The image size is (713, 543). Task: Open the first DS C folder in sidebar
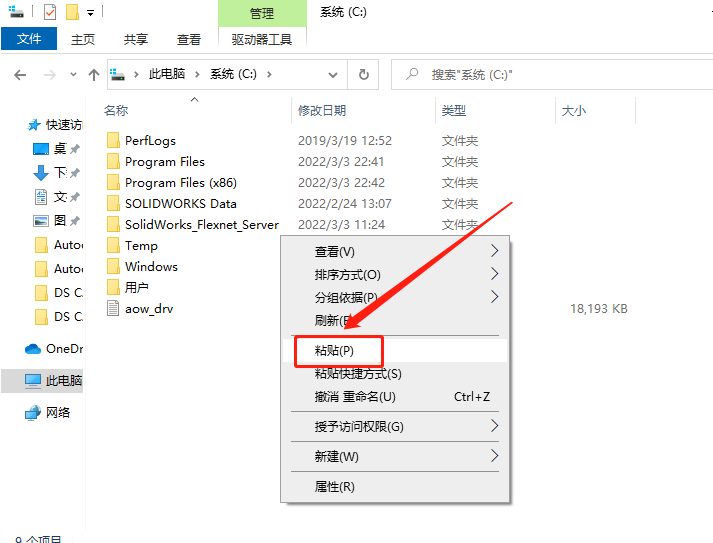(59, 293)
